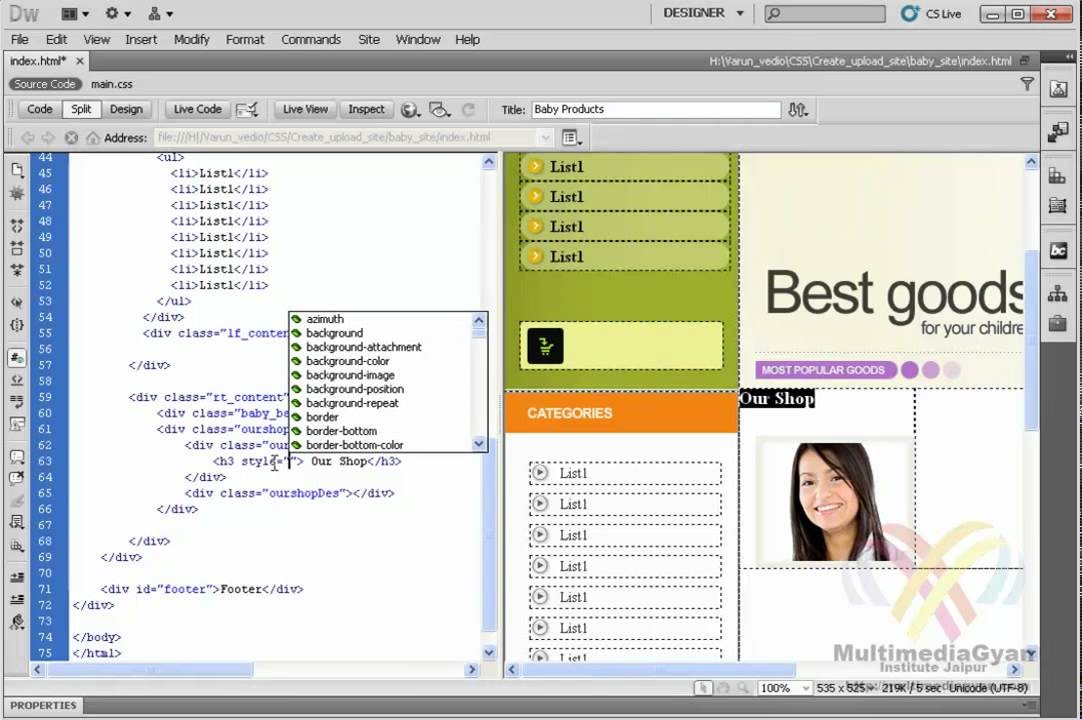
Task: Expand the DESIGNER workspace switcher
Action: [703, 13]
